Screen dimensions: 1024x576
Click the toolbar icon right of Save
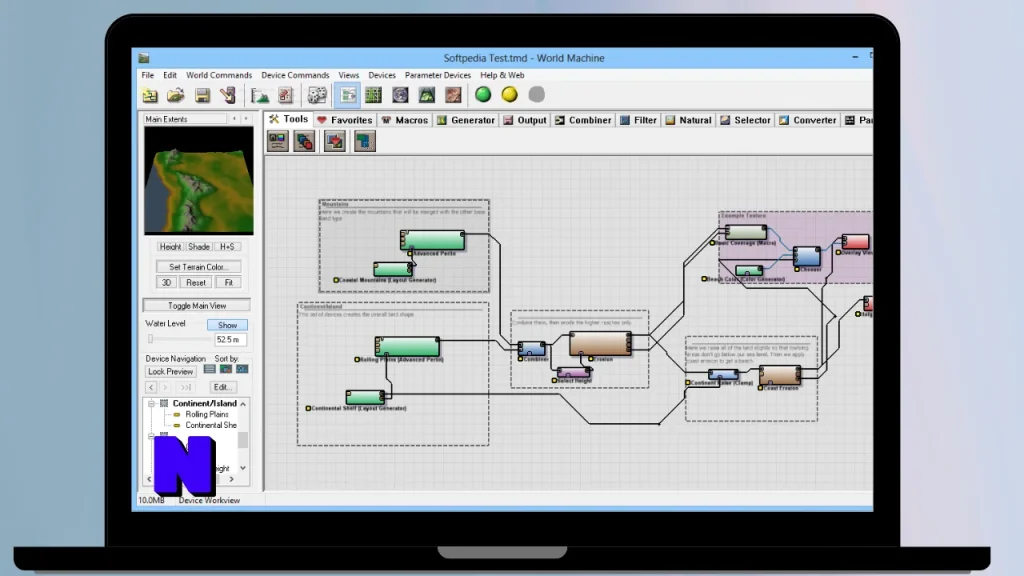coord(227,95)
